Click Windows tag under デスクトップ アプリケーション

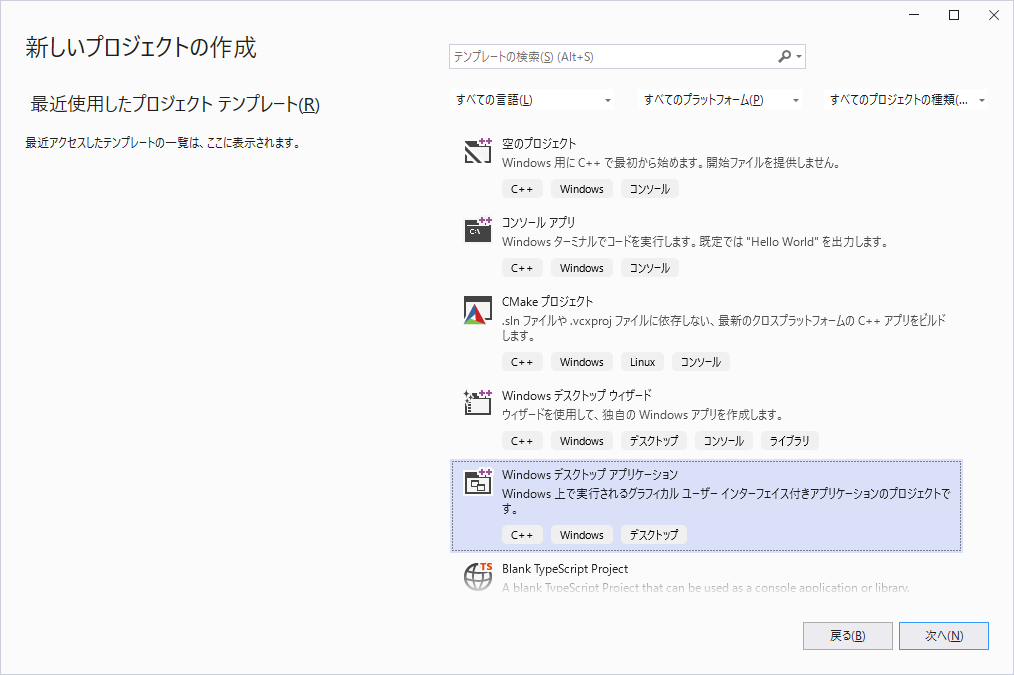[581, 535]
